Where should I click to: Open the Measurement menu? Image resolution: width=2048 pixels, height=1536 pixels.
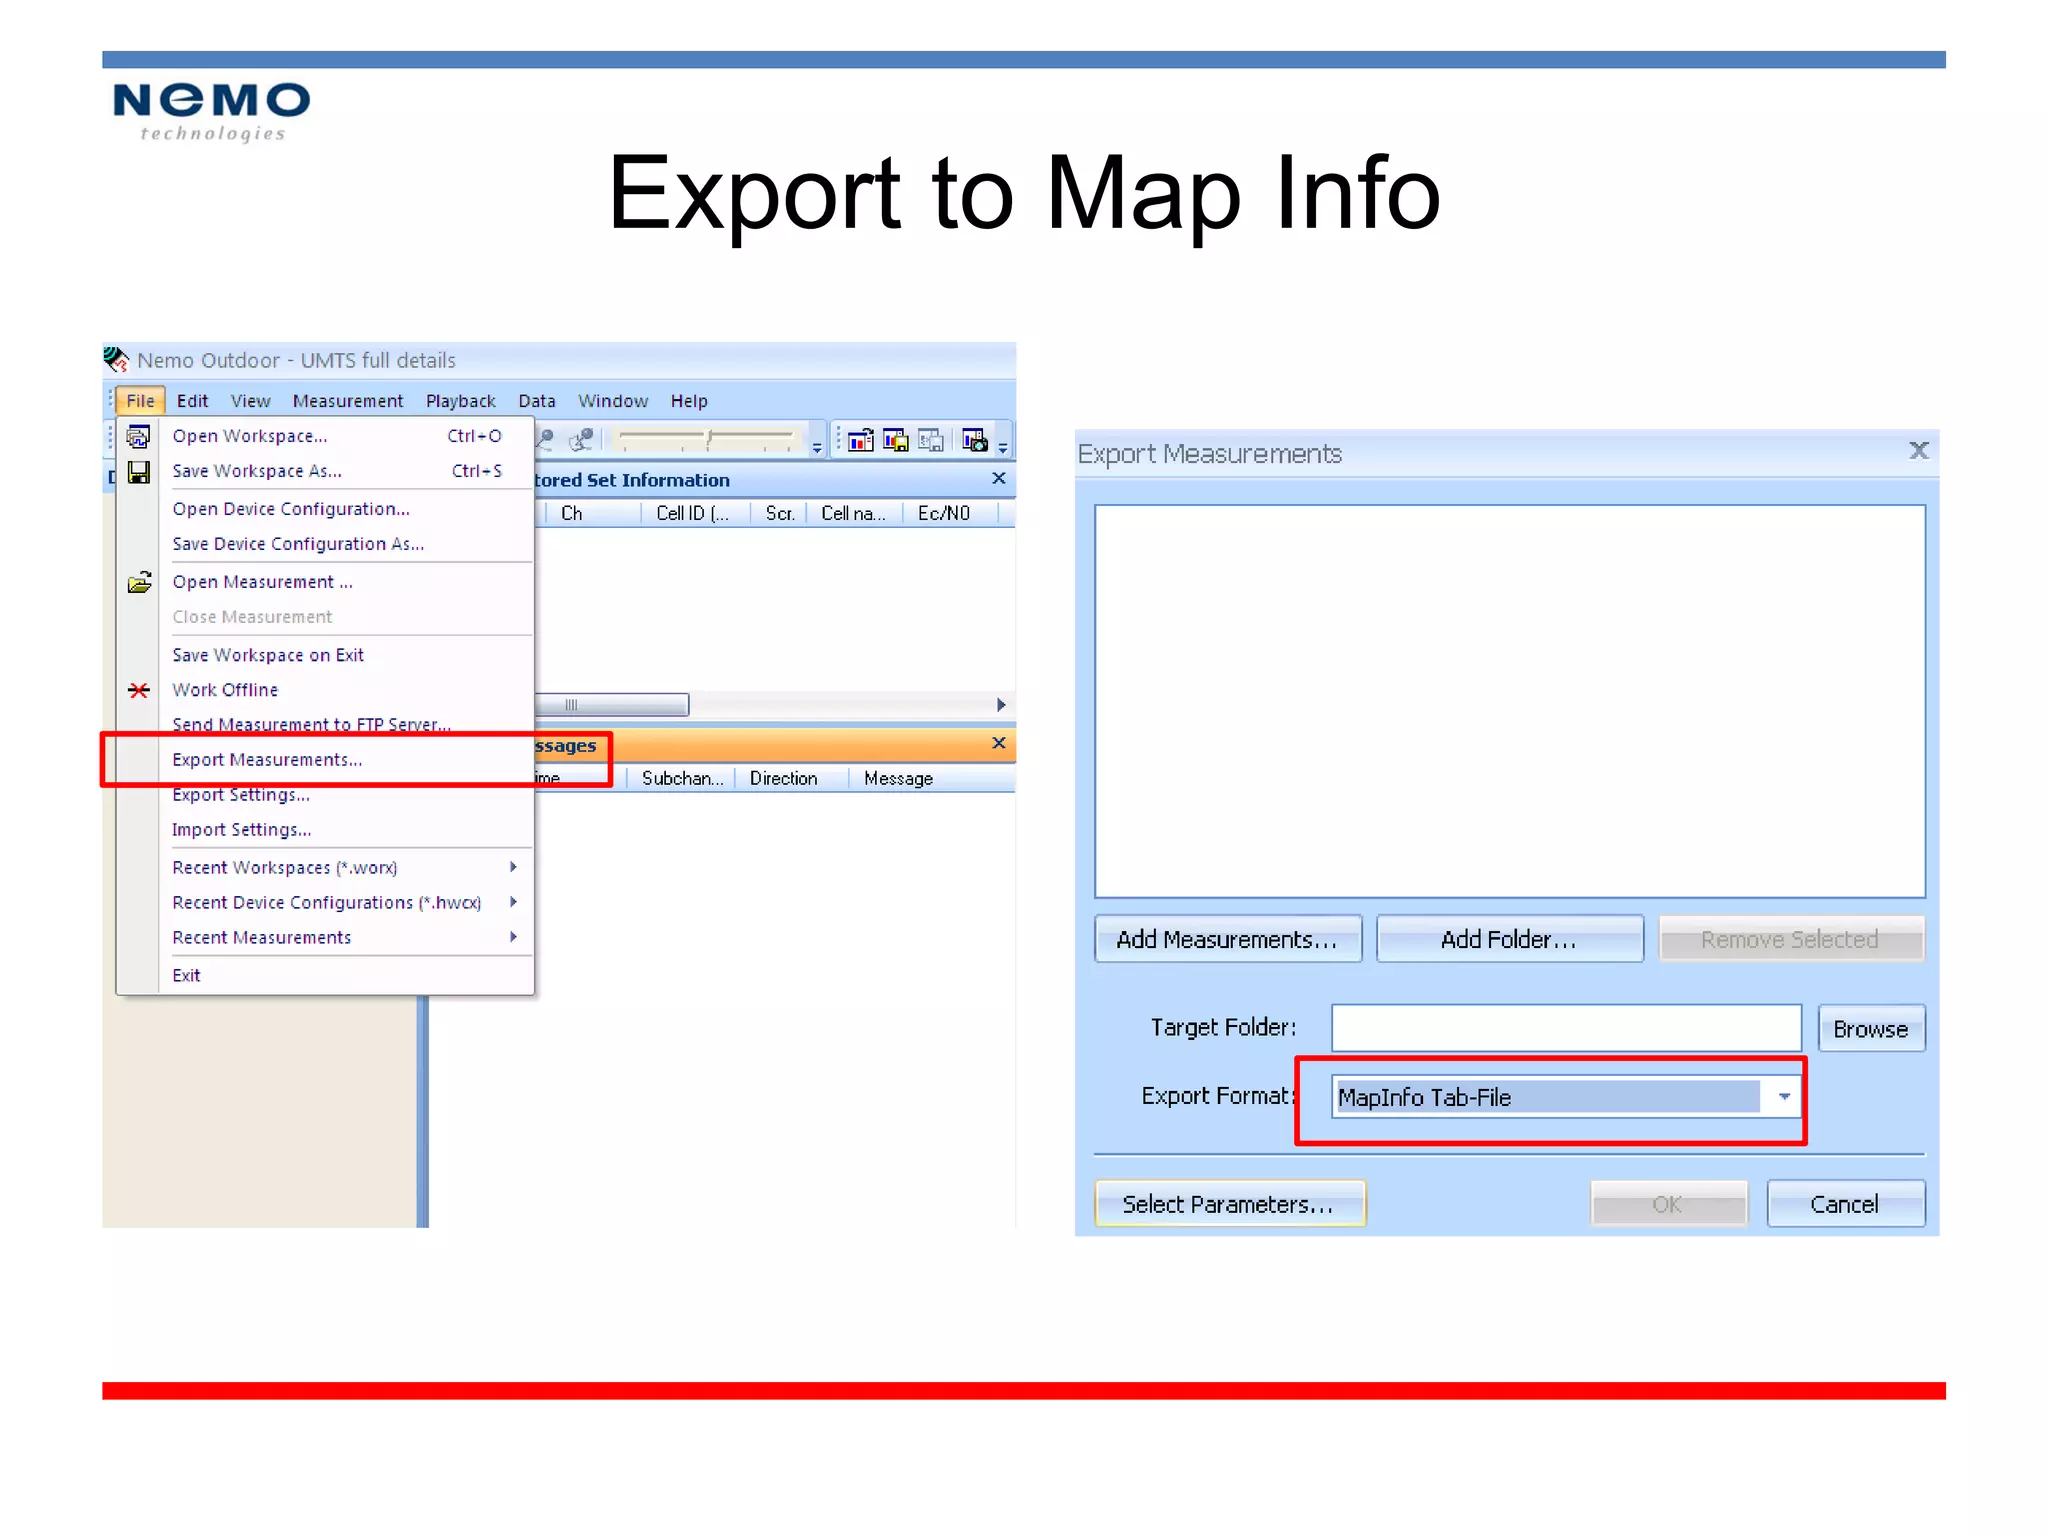[348, 401]
